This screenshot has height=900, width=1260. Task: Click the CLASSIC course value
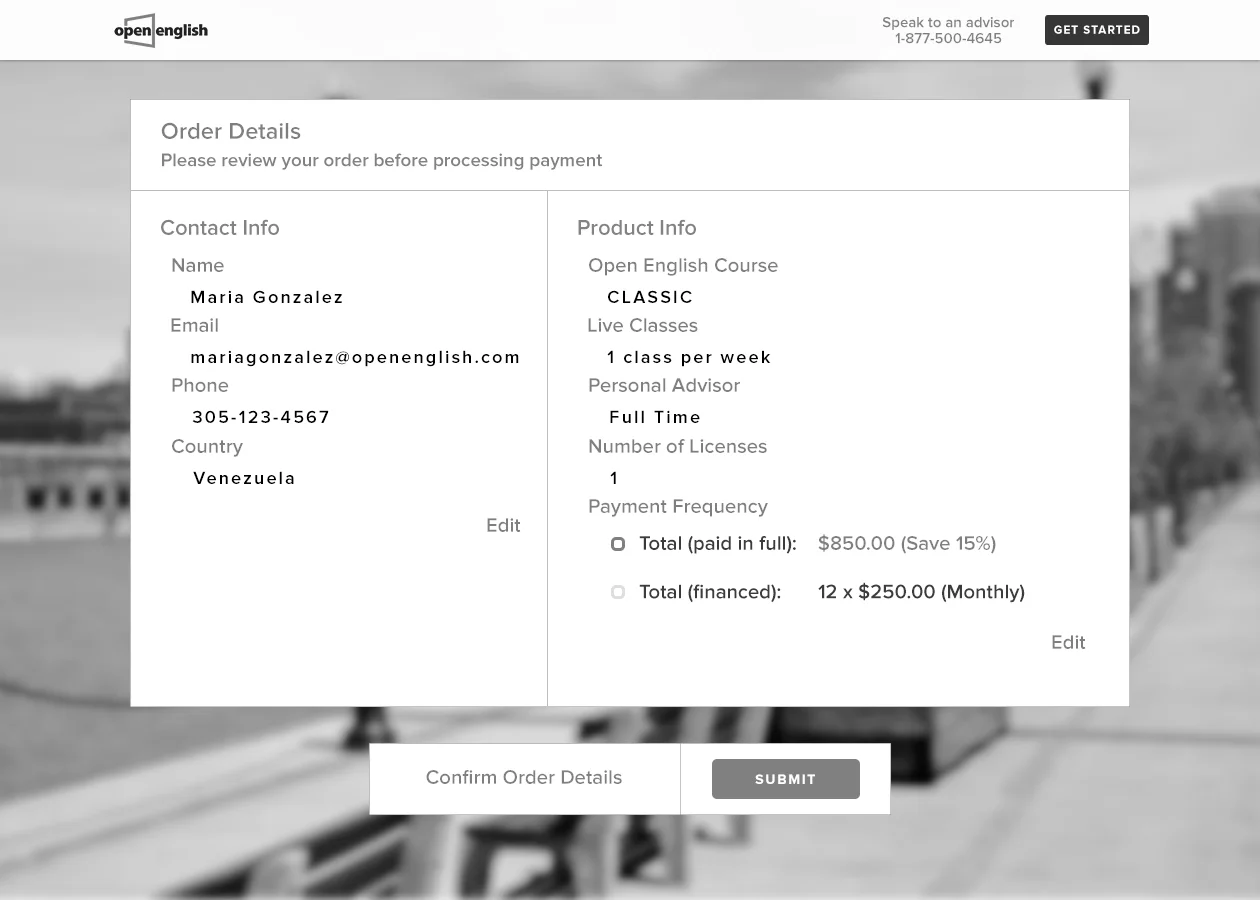click(x=651, y=297)
